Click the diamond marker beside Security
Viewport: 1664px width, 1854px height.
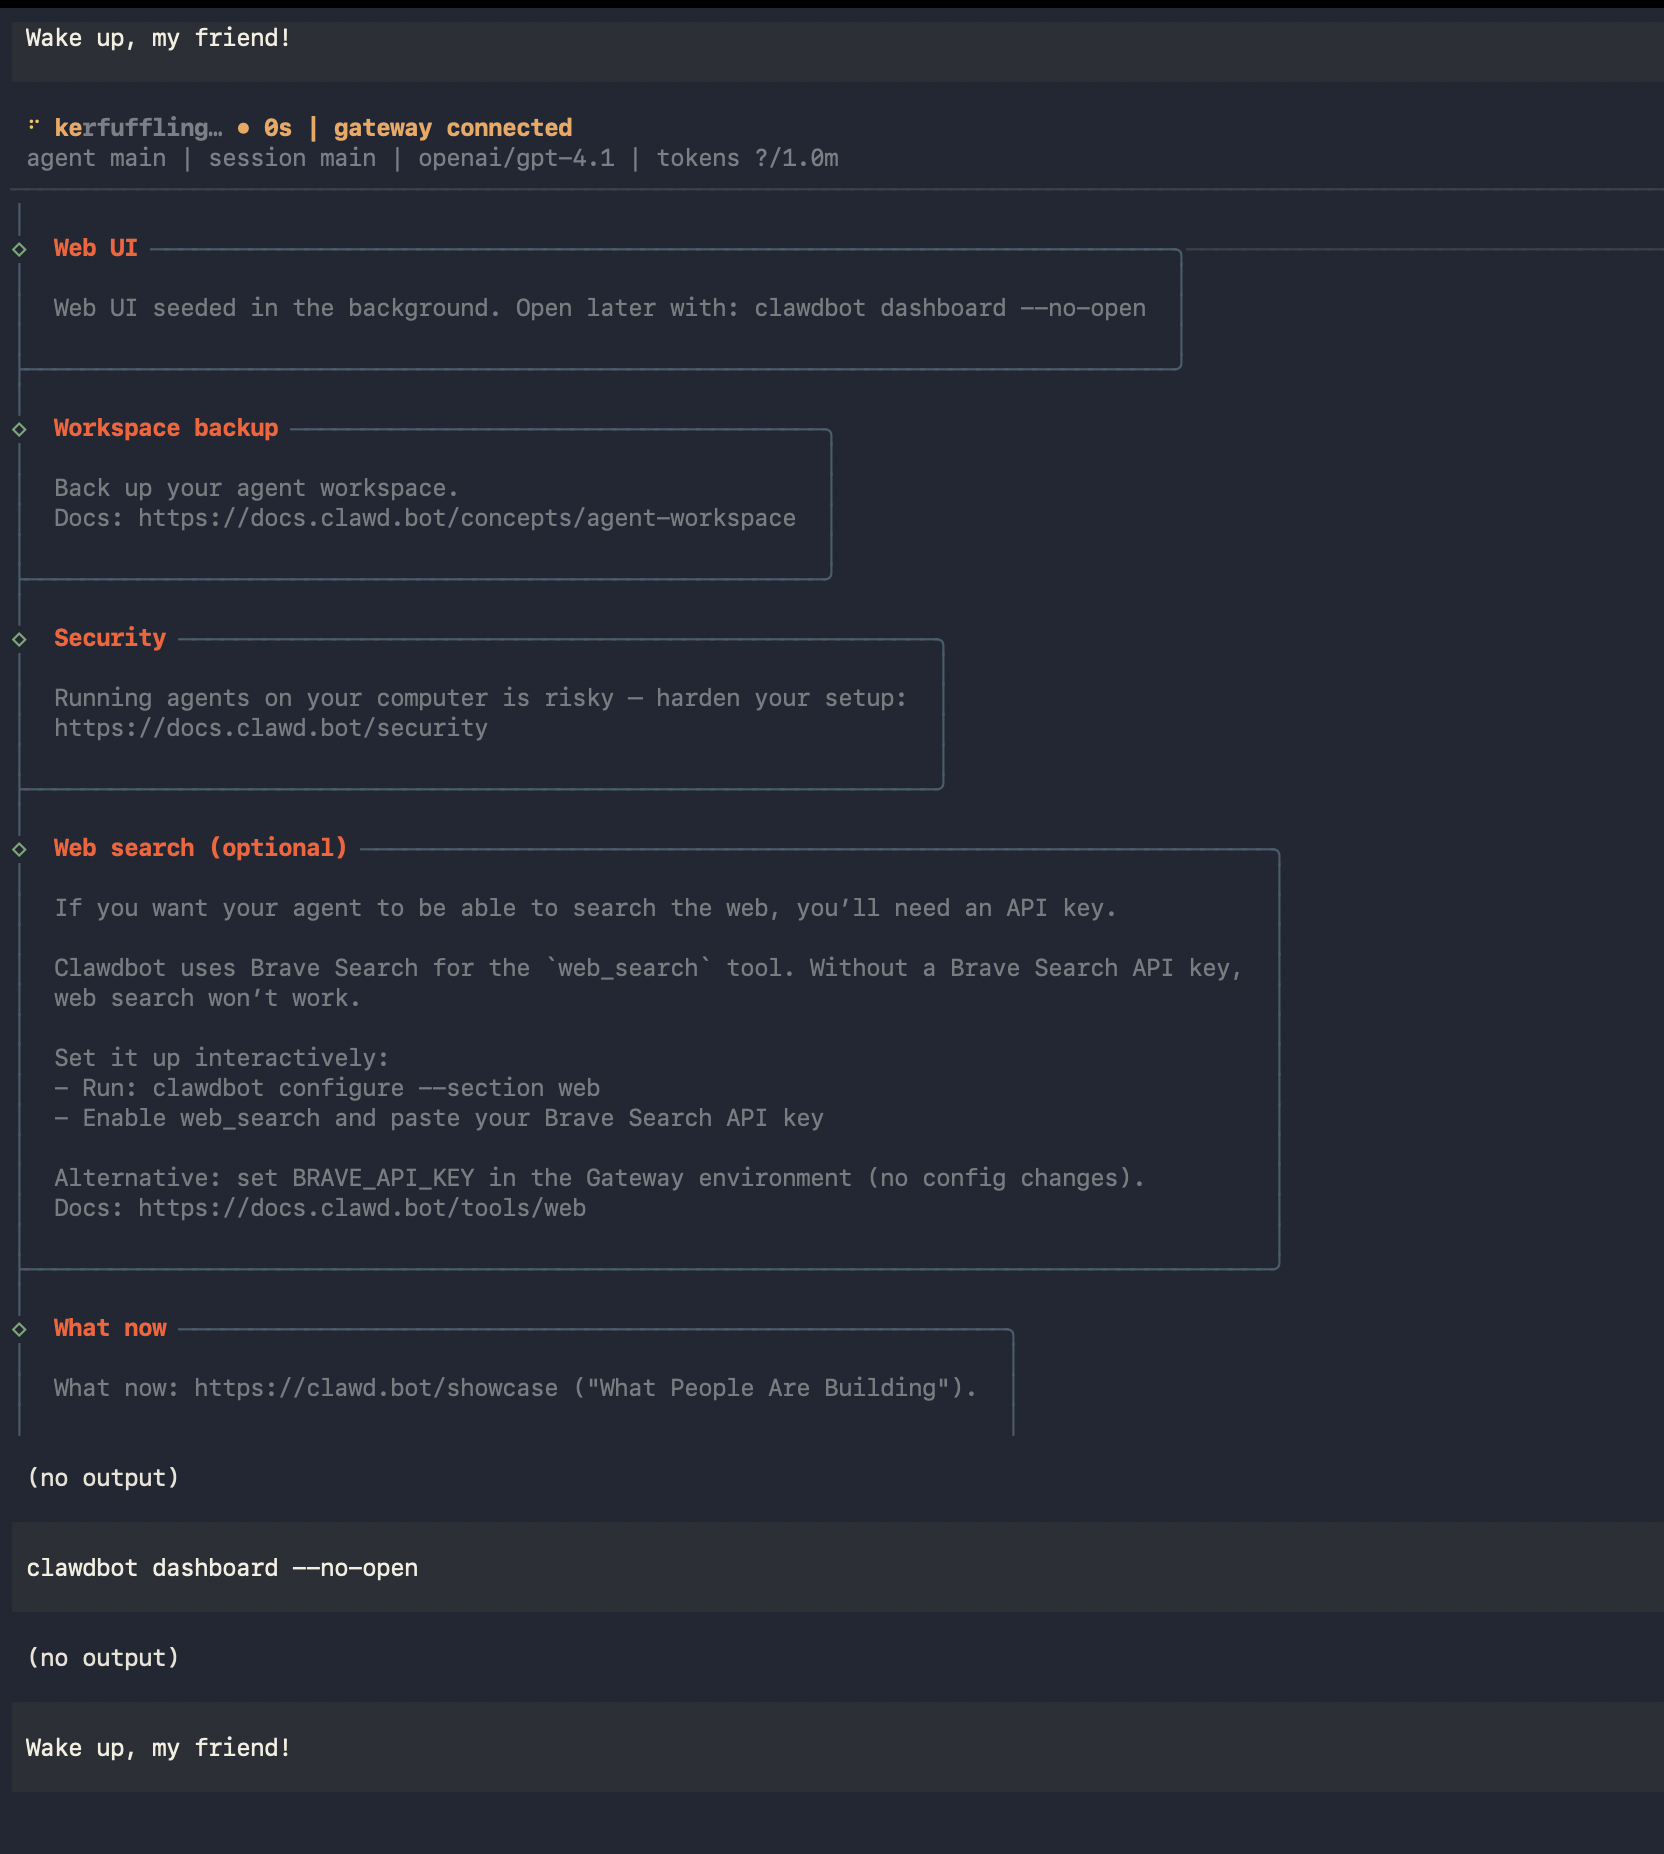pos(19,639)
